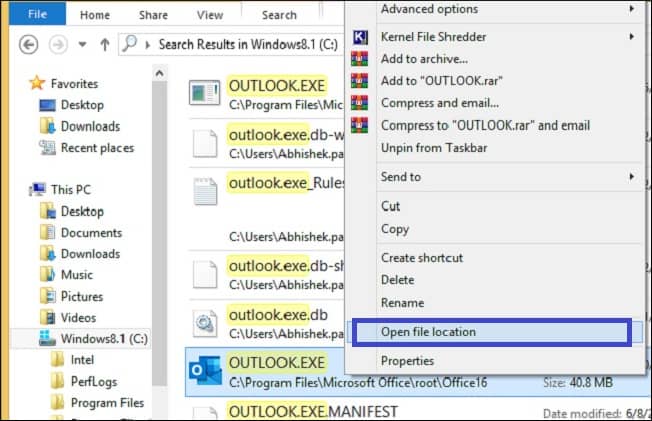Click the This PC computer icon
This screenshot has width=652, height=421.
tap(37, 189)
